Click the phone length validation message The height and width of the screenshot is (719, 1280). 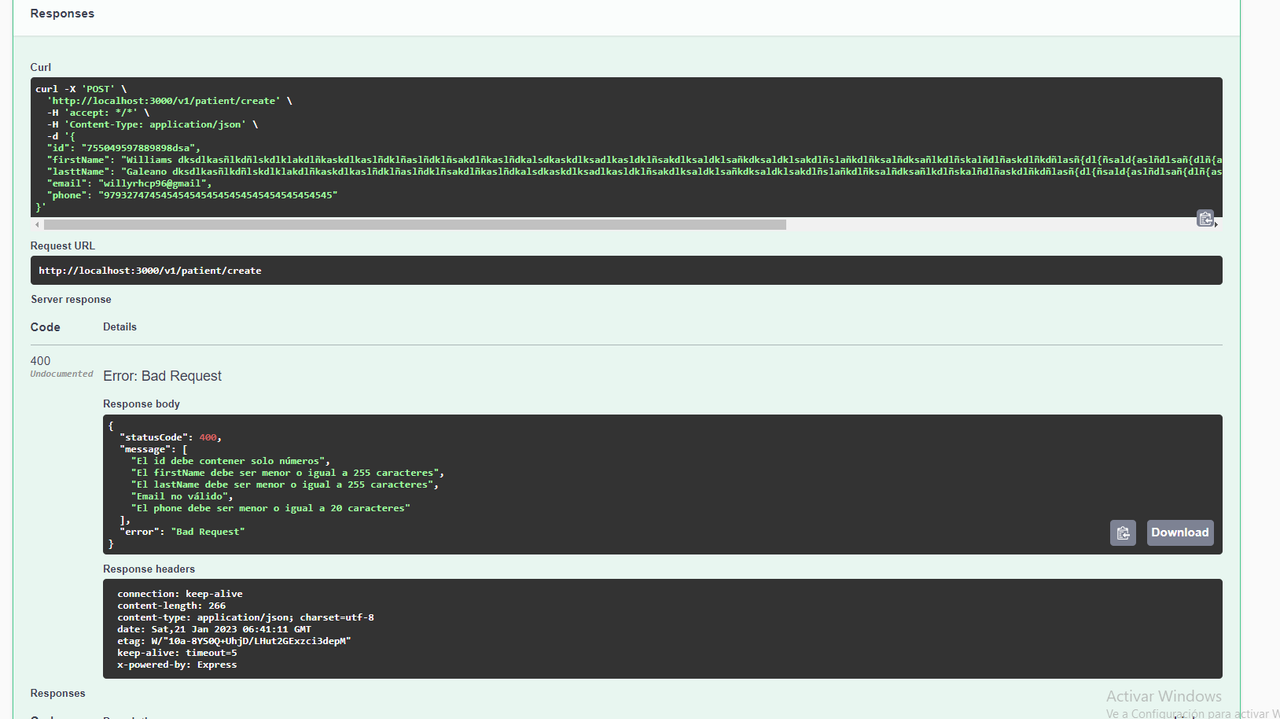point(271,508)
